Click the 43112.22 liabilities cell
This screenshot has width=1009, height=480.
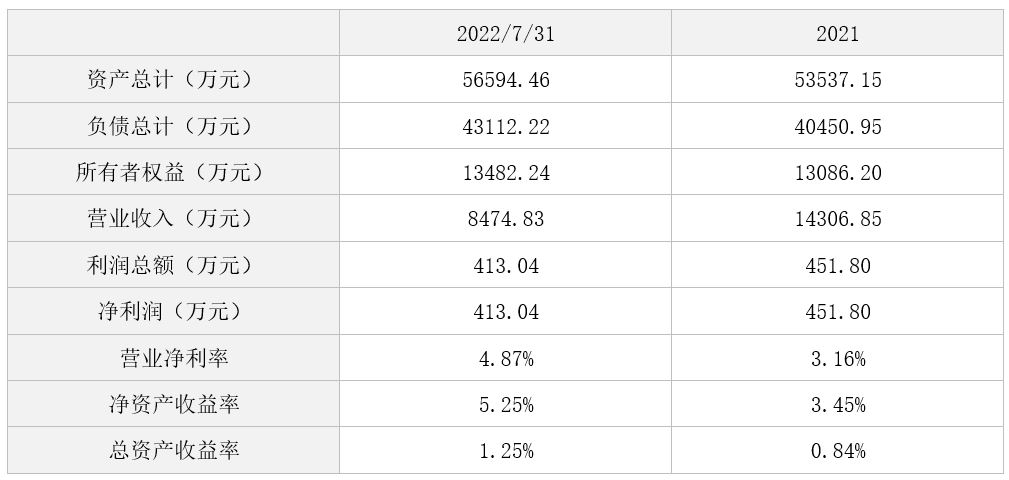(505, 125)
